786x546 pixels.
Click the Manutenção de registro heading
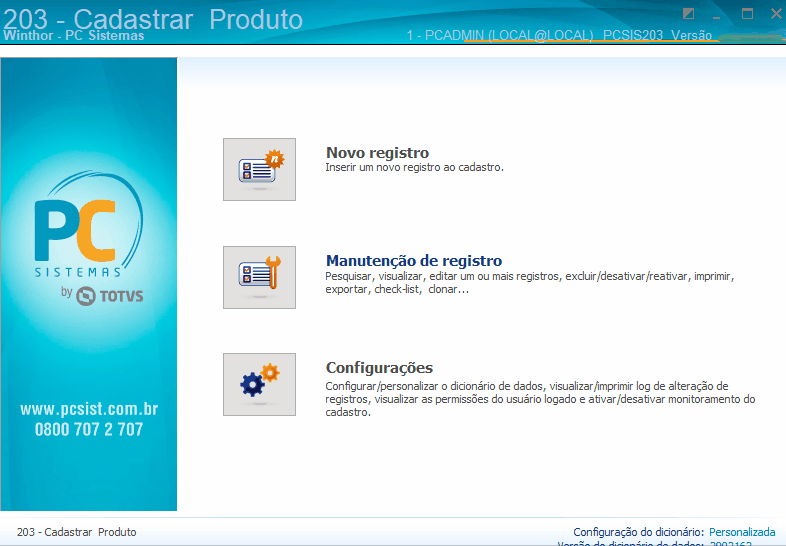[x=414, y=261]
